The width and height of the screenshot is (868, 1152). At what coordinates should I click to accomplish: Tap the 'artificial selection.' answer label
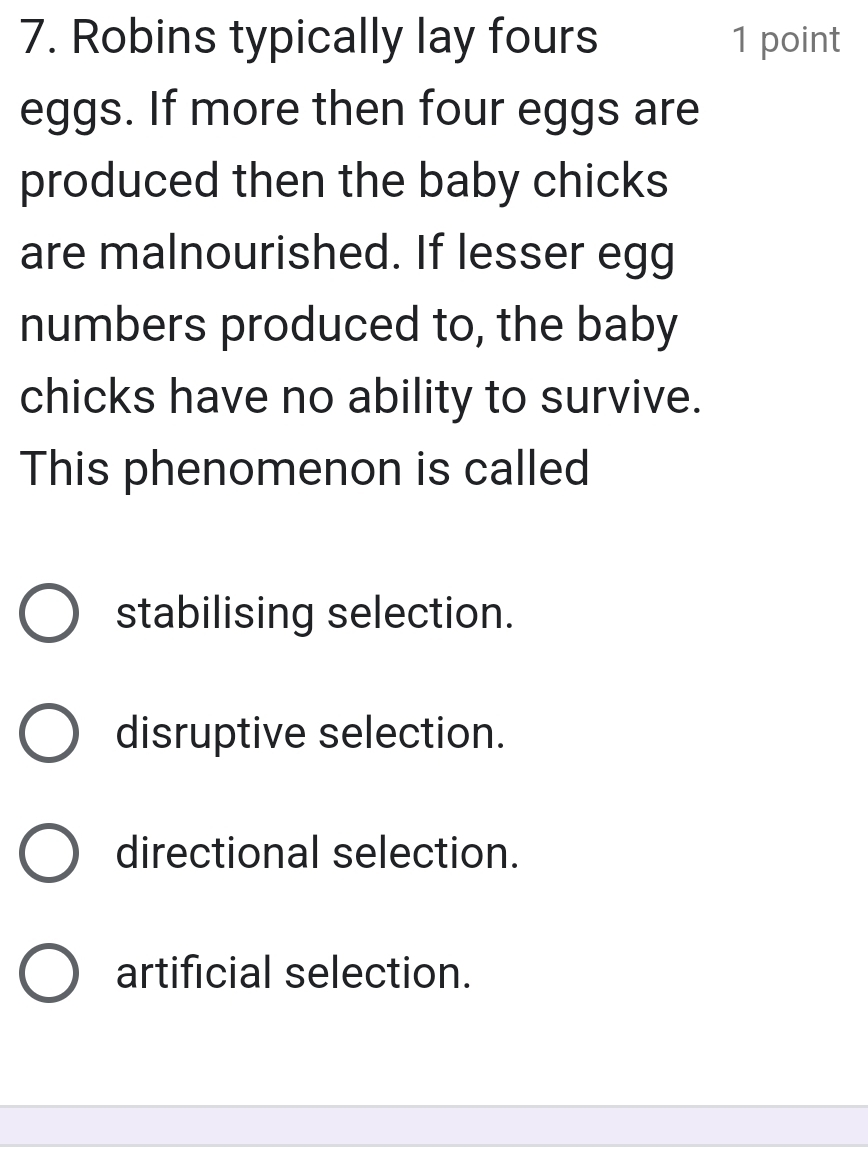[294, 973]
